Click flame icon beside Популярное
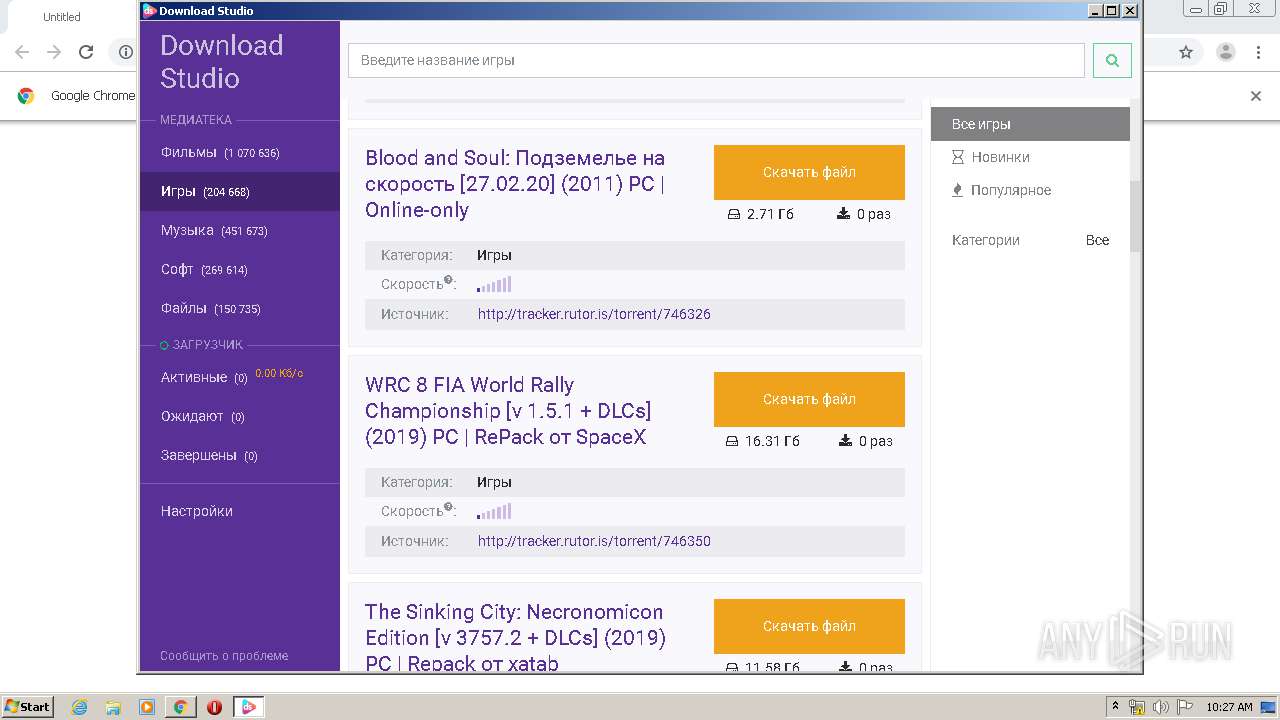The height and width of the screenshot is (720, 1280). pyautogui.click(x=958, y=190)
